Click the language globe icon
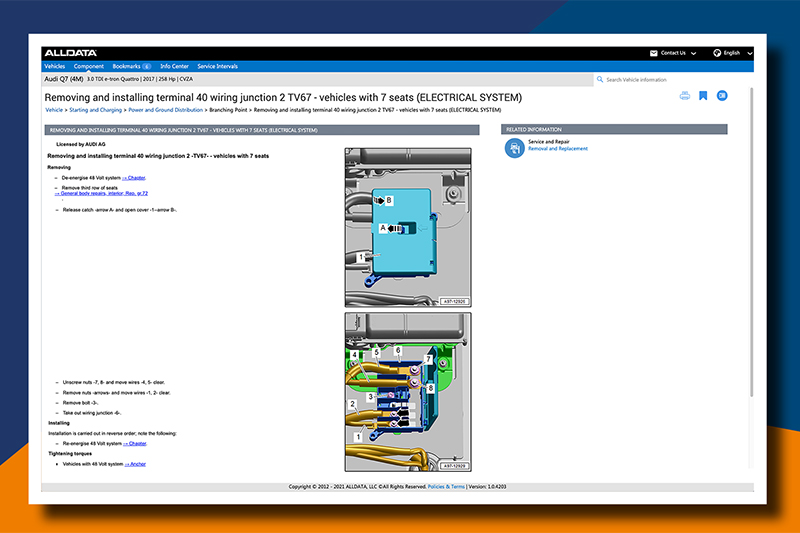Viewport: 800px width, 533px height. pyautogui.click(x=717, y=53)
